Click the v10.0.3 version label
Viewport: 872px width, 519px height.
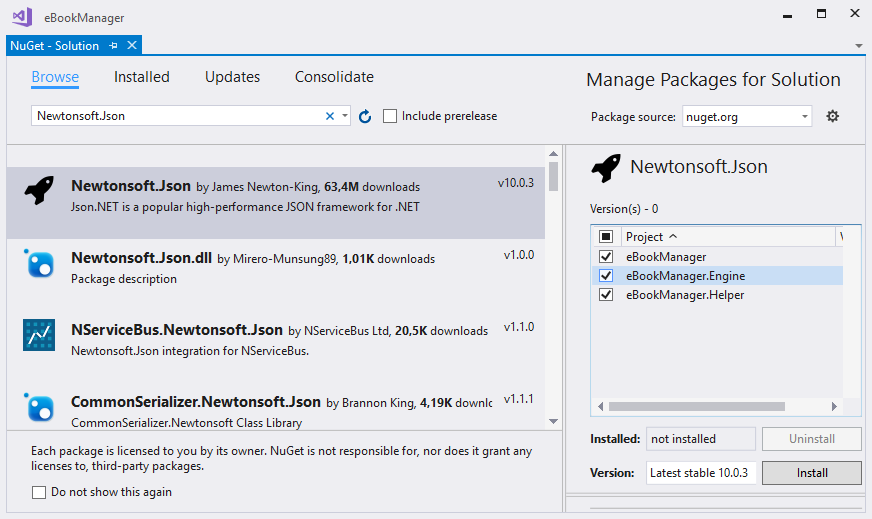(516, 182)
